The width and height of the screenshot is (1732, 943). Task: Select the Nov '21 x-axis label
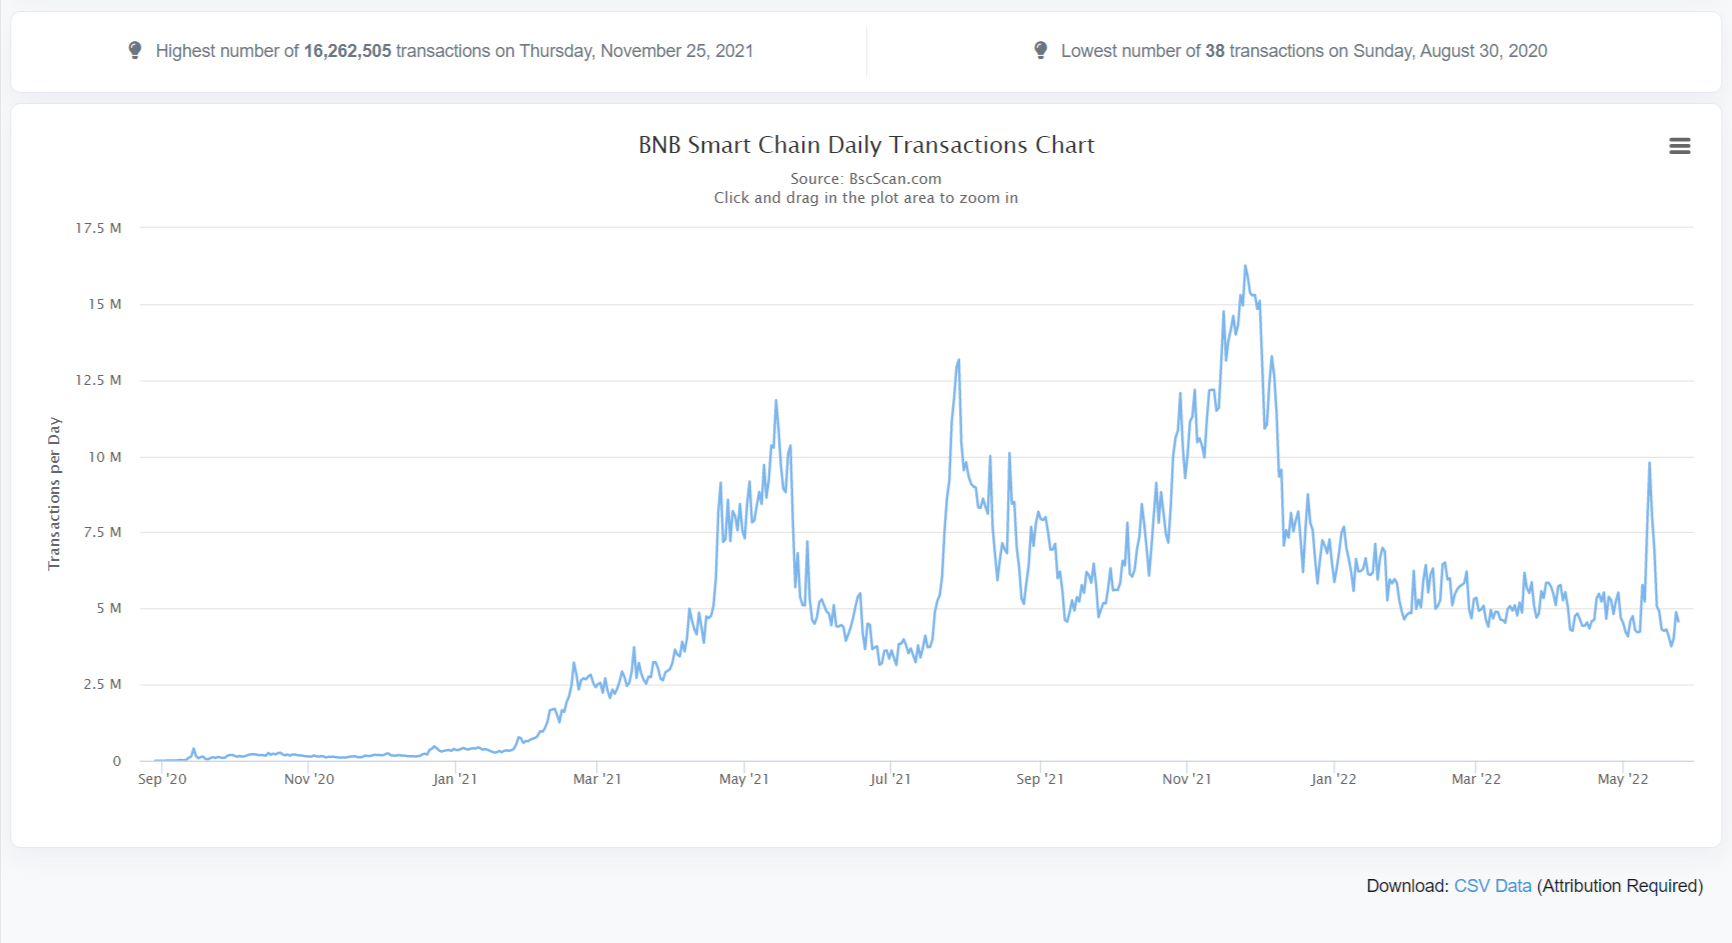tap(1186, 779)
